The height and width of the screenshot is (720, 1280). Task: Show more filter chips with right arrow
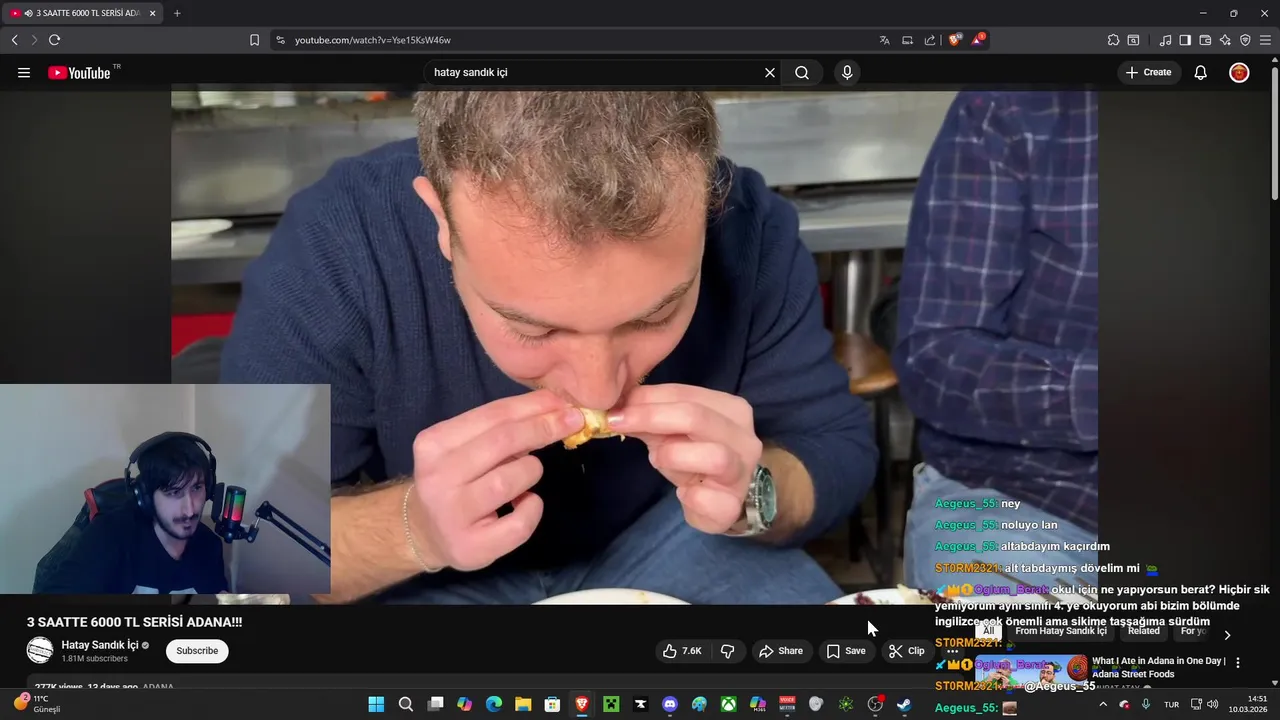coord(1227,634)
